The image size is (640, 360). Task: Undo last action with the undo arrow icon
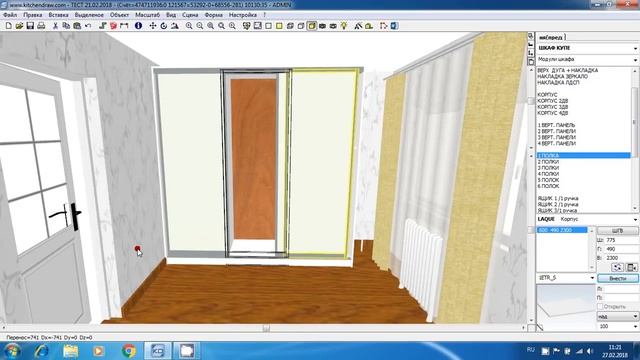pyautogui.click(x=88, y=26)
